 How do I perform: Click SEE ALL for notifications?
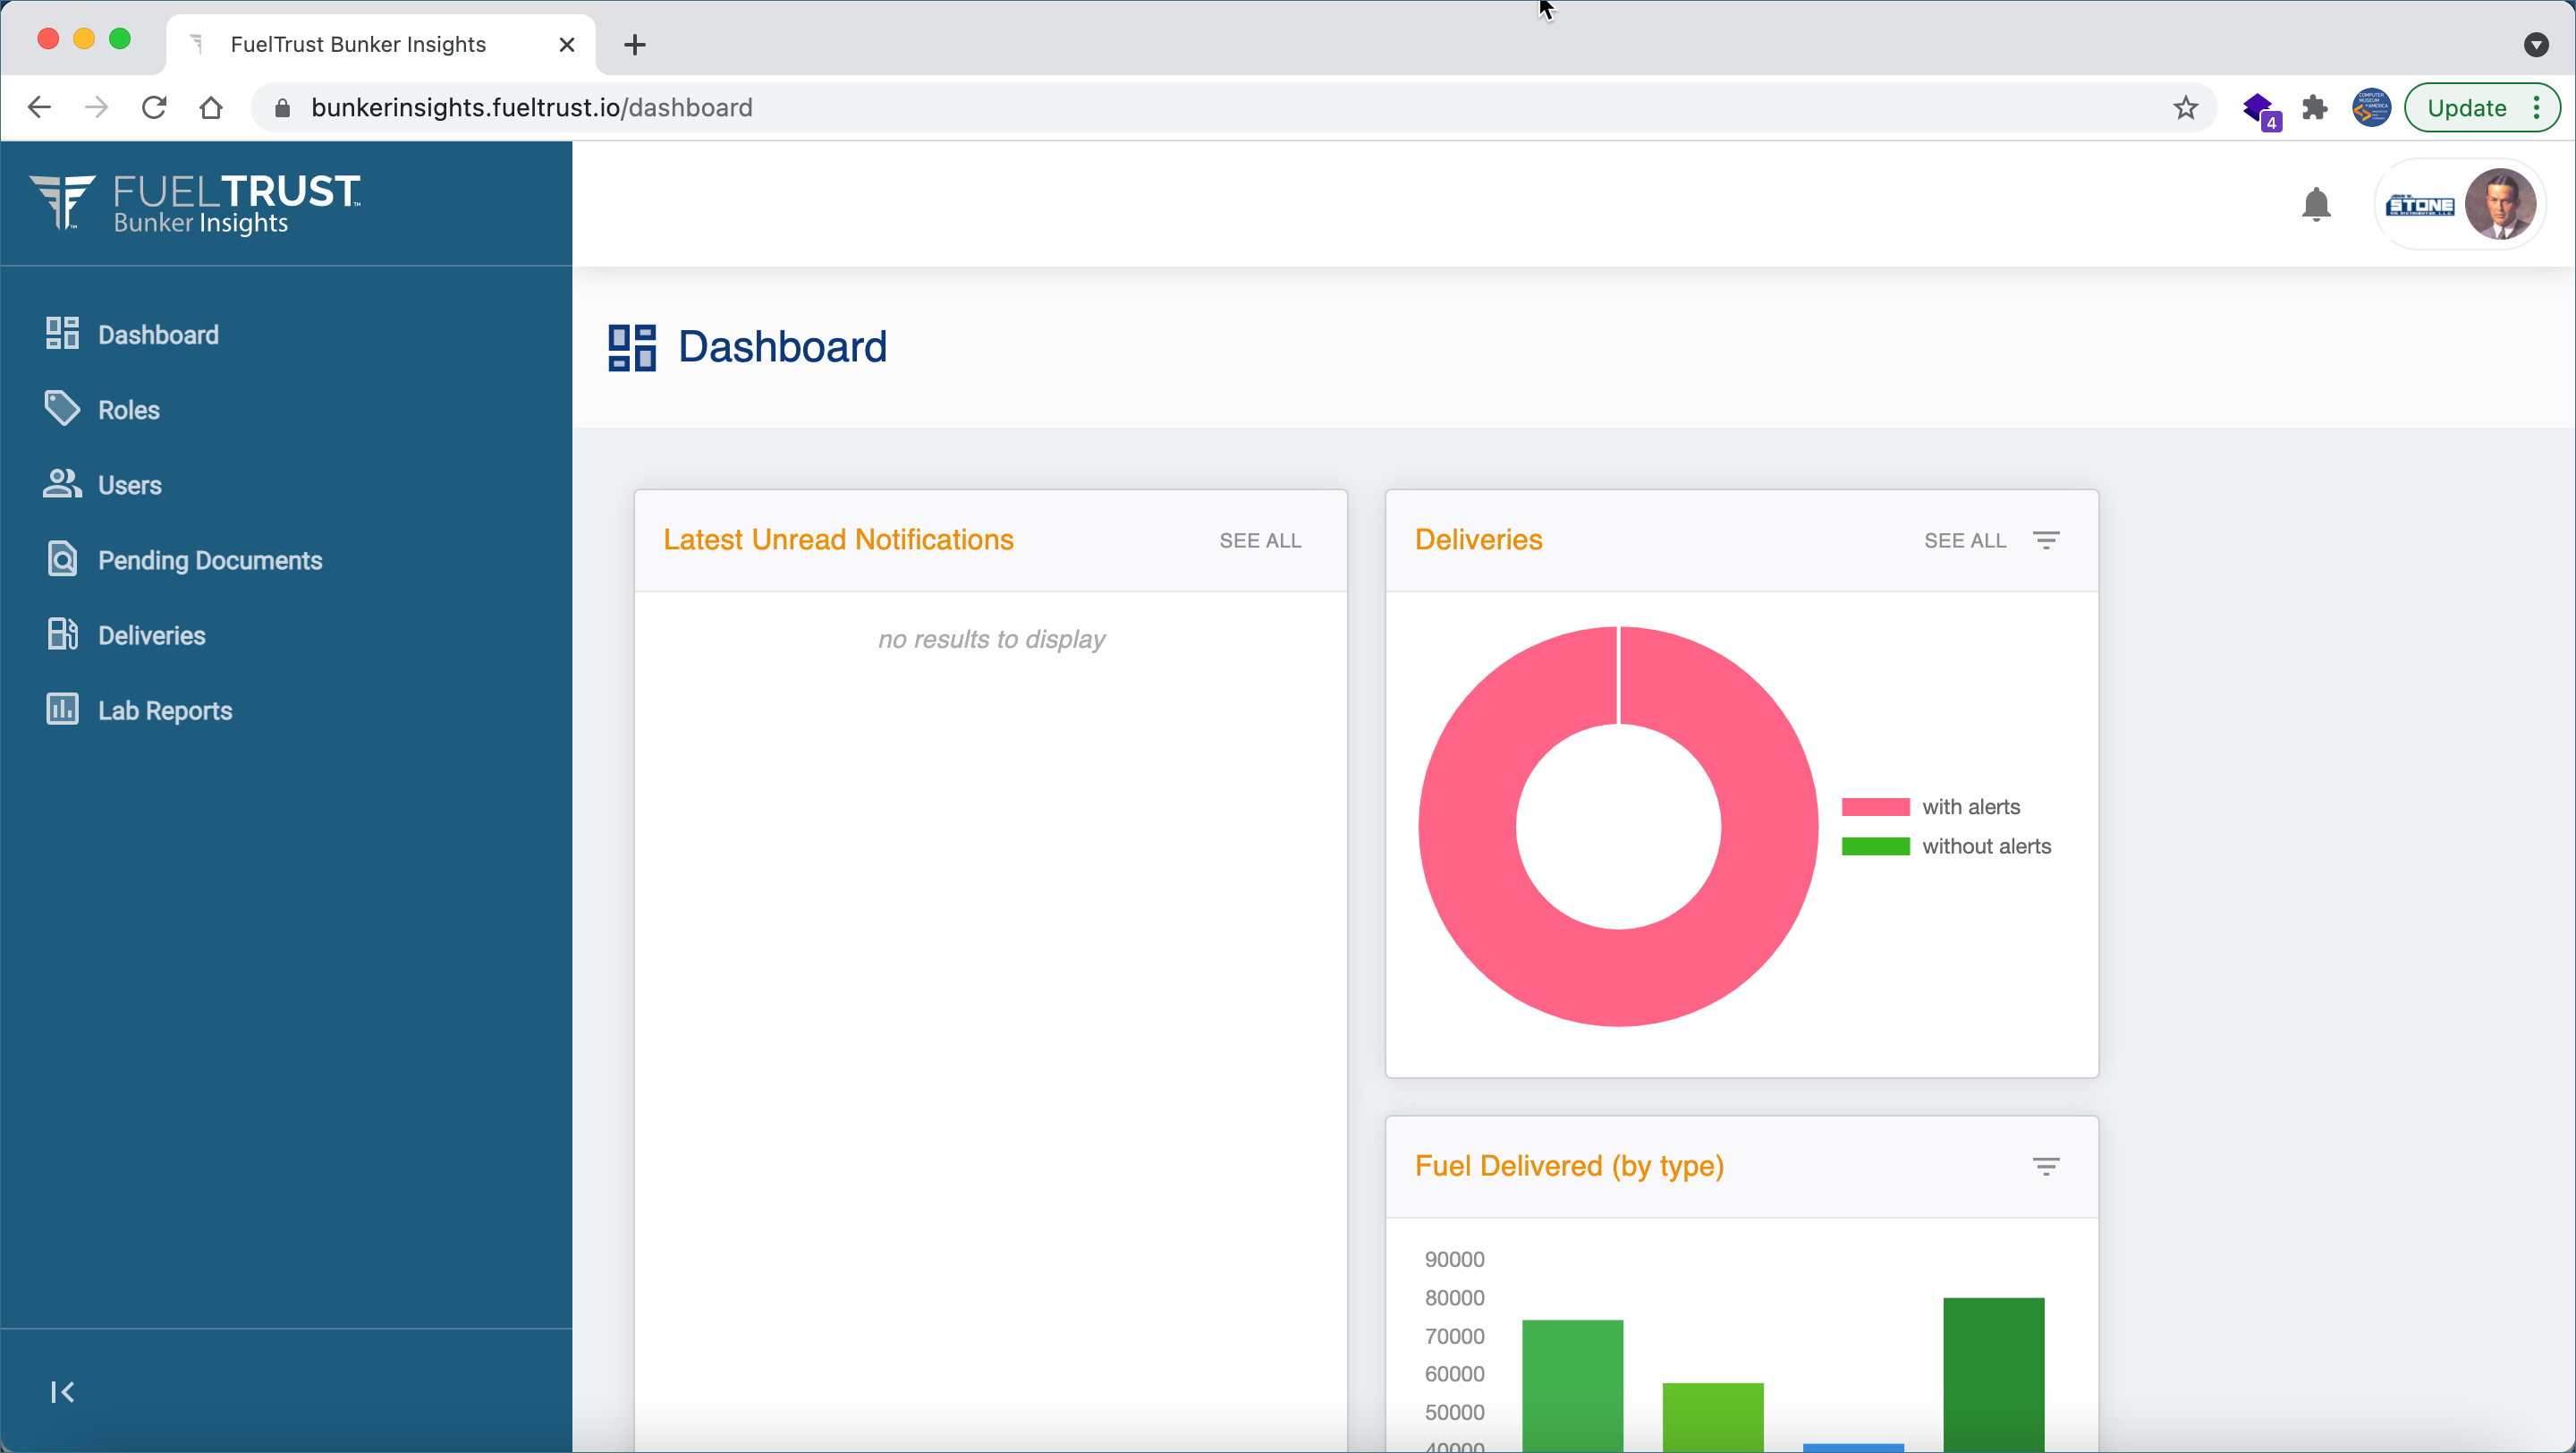[1259, 540]
